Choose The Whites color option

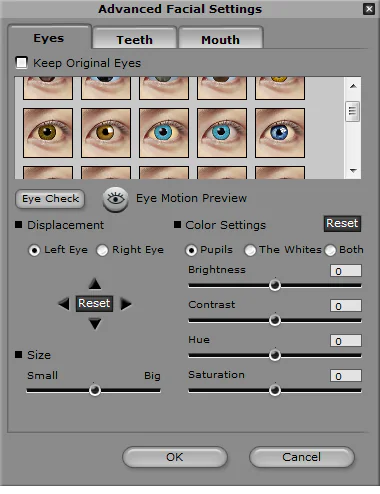coord(250,250)
